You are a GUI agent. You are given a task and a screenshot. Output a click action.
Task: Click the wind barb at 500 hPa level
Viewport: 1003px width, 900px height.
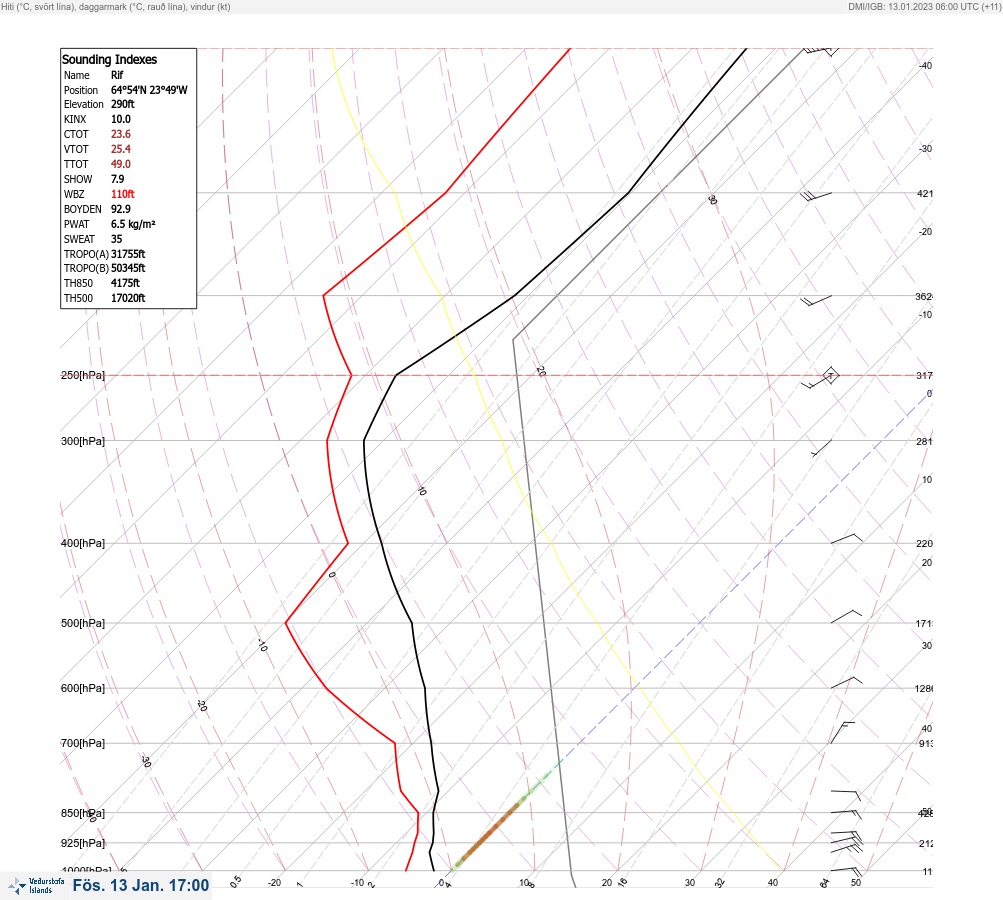(x=846, y=617)
